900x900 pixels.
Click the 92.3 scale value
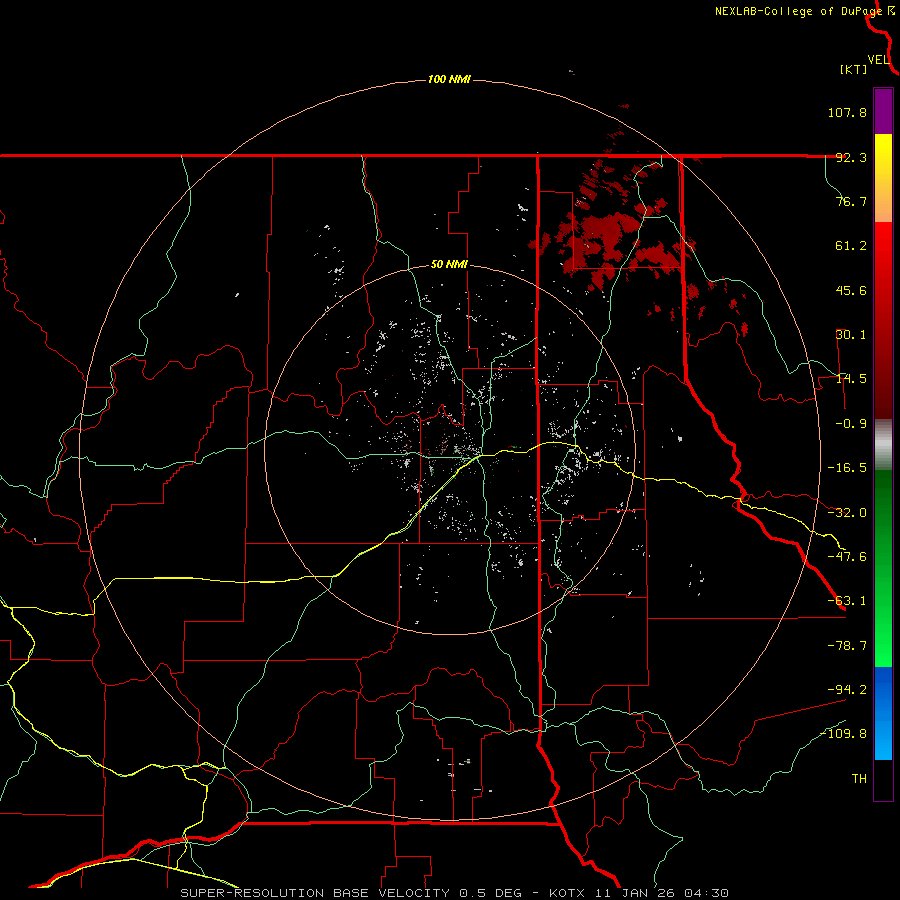coord(851,157)
